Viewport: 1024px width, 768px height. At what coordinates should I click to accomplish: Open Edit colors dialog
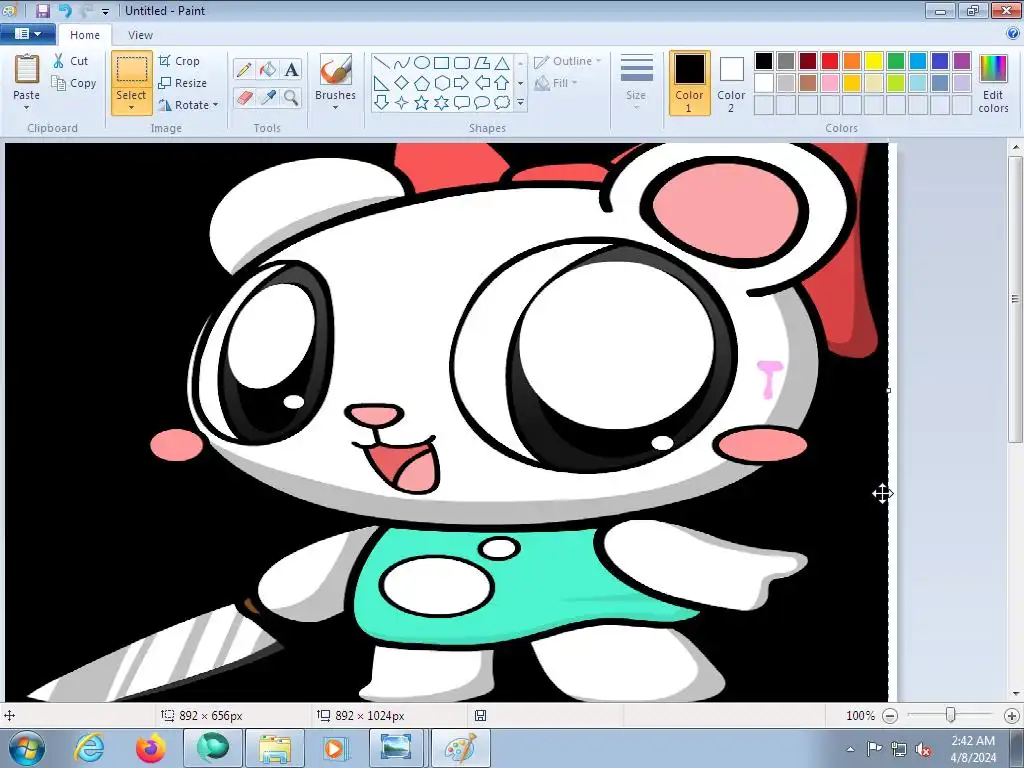(993, 84)
